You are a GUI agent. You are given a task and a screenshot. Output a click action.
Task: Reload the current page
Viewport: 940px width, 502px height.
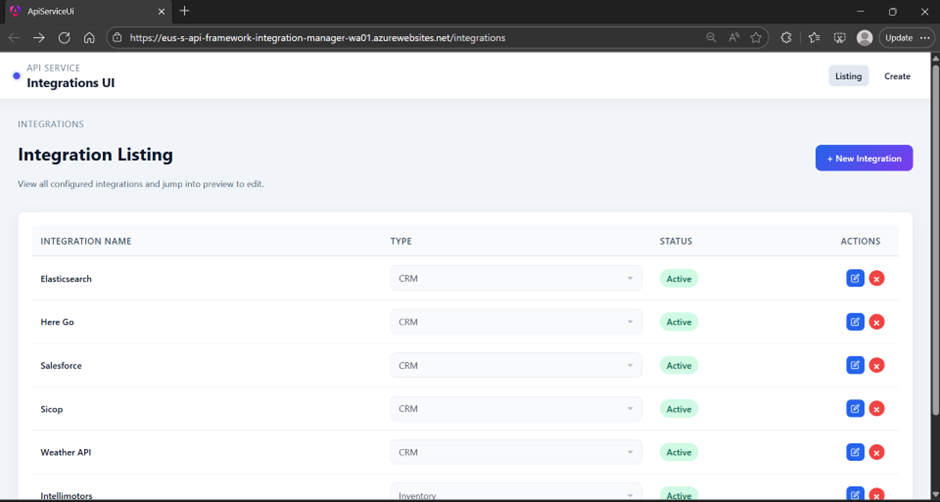pos(64,38)
